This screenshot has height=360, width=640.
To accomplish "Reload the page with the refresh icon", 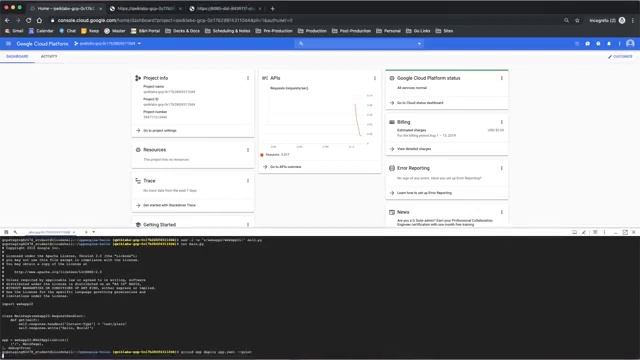I will 28,20.
